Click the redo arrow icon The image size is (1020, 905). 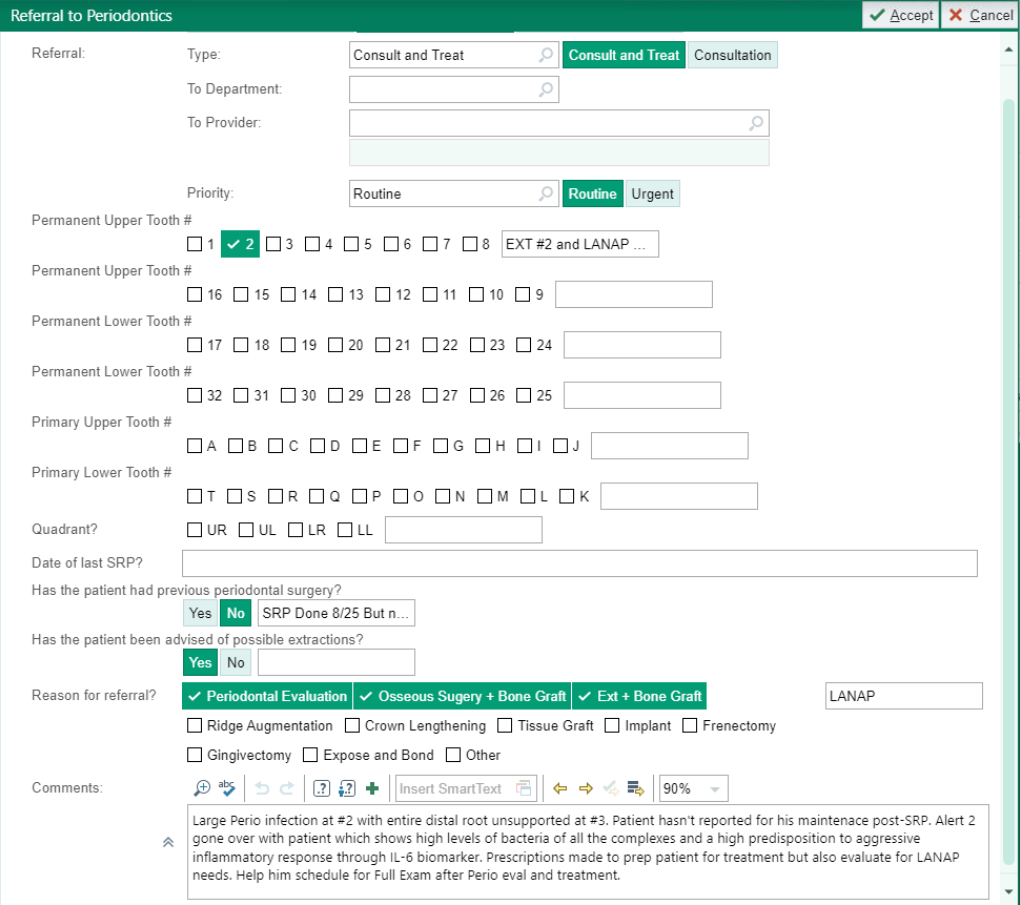[287, 789]
